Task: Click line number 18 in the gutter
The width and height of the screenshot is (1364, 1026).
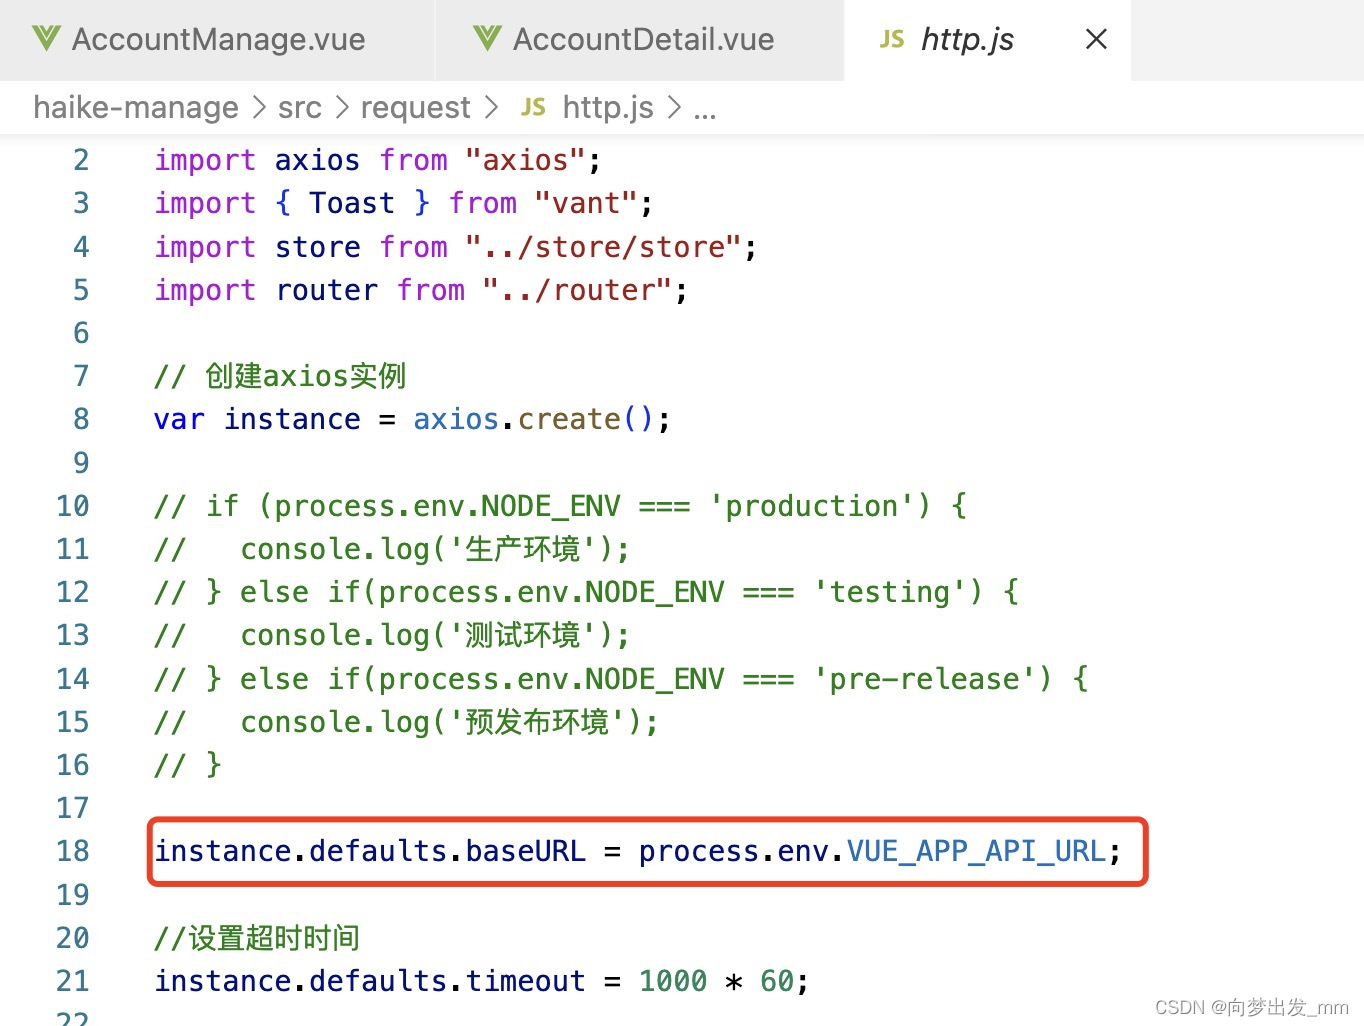Action: tap(72, 851)
